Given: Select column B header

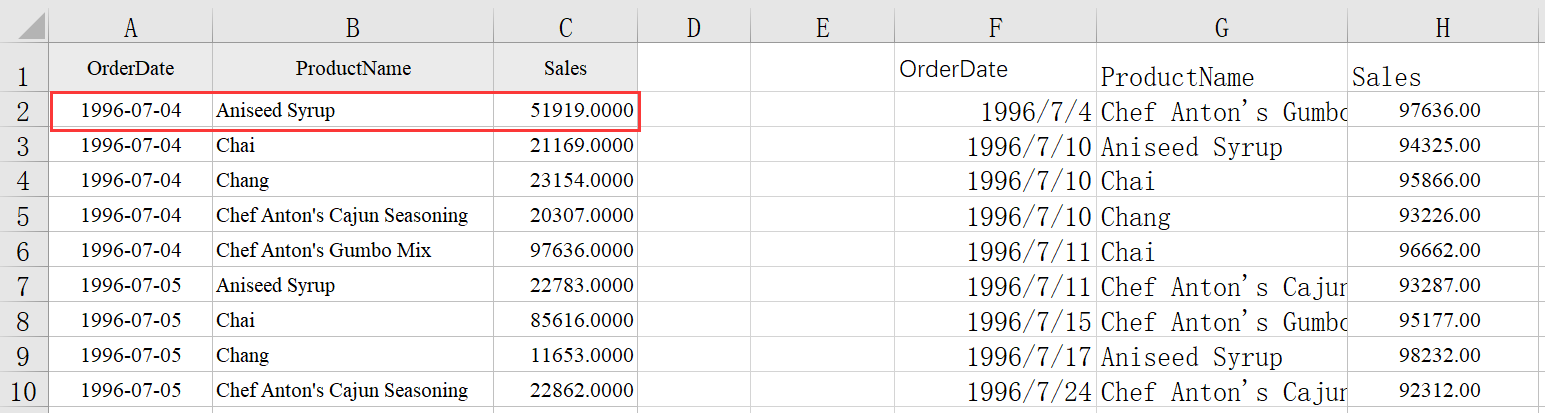Looking at the screenshot, I should (x=353, y=28).
